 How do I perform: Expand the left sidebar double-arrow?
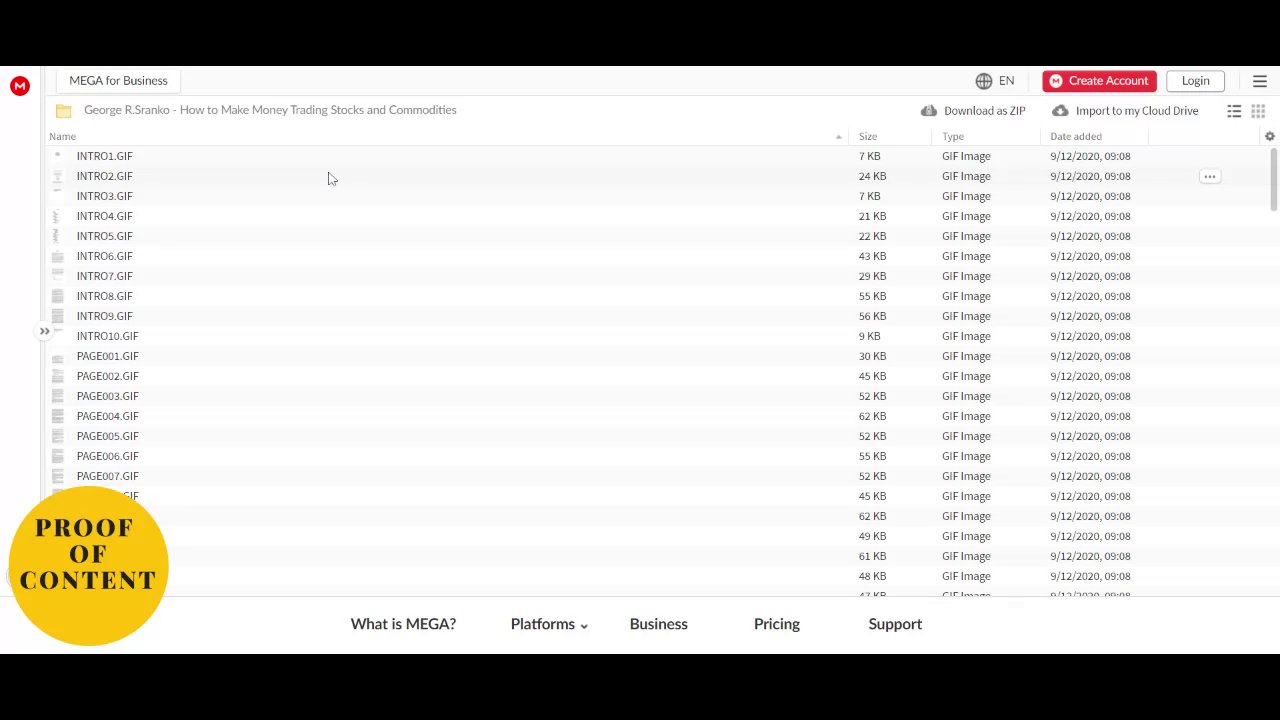click(44, 331)
